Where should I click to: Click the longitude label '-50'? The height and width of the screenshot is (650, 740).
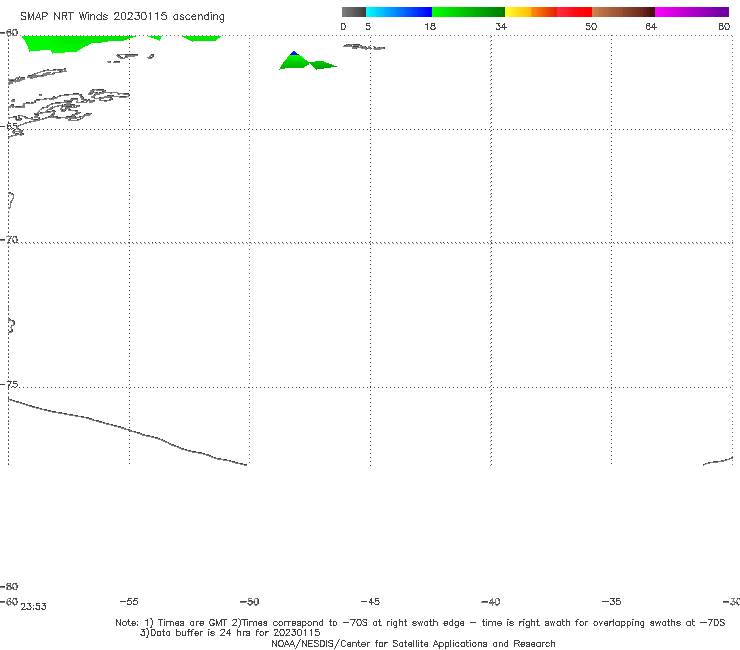pyautogui.click(x=249, y=601)
